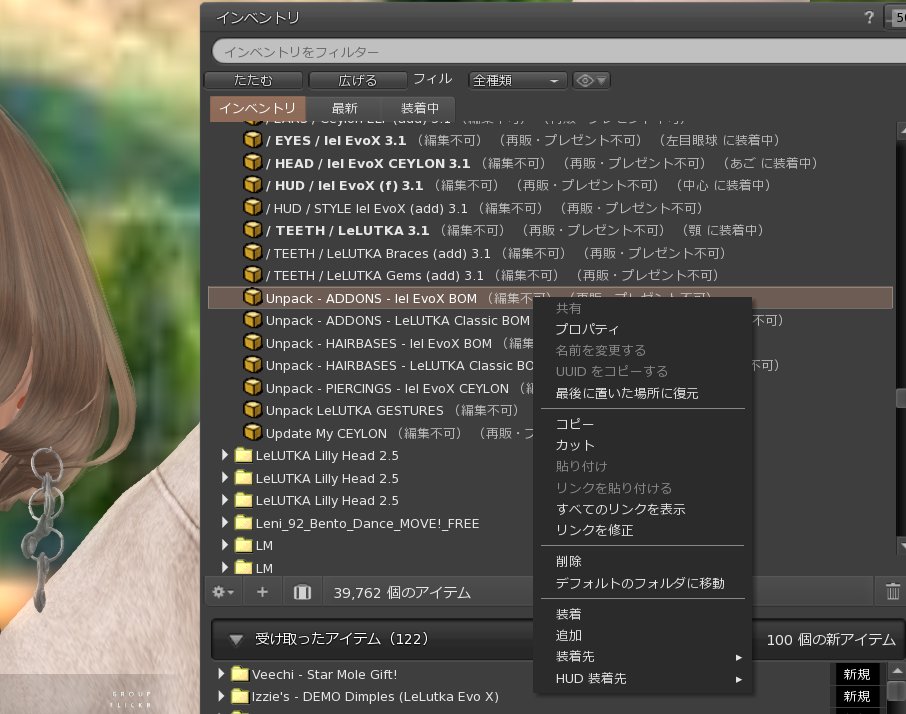Click the object icon of Unpack - HAIRBASES - lel EvoX BOM

click(x=253, y=343)
